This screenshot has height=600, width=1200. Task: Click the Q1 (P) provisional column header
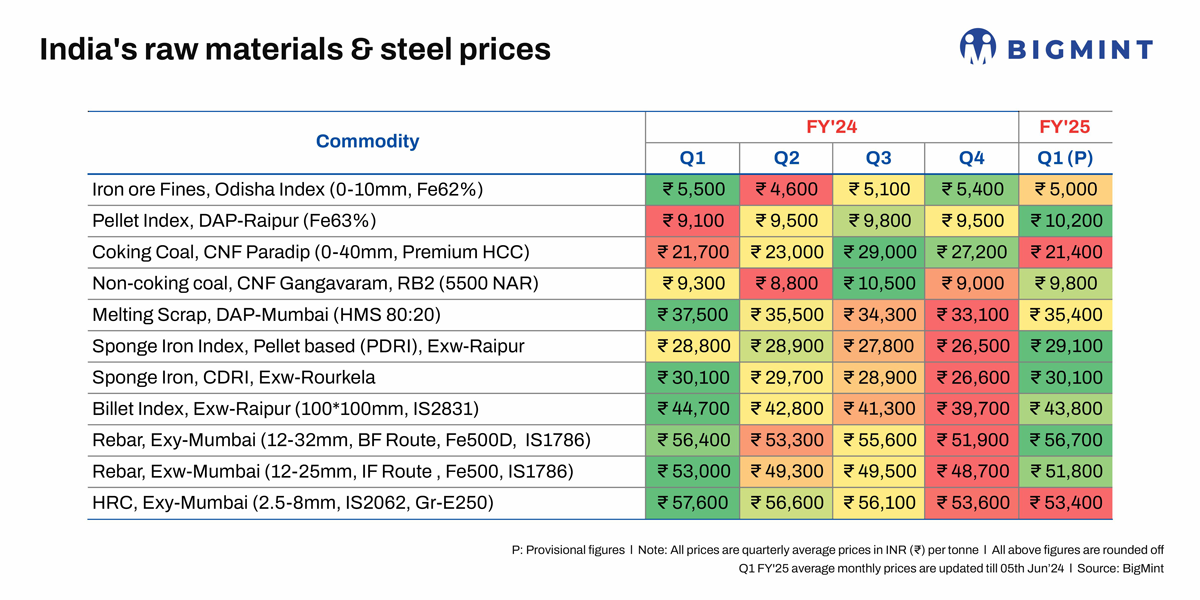(x=1065, y=158)
